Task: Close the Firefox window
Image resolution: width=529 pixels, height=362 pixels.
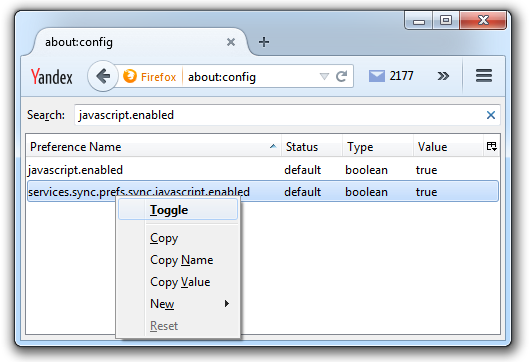Action: pyautogui.click(x=483, y=20)
